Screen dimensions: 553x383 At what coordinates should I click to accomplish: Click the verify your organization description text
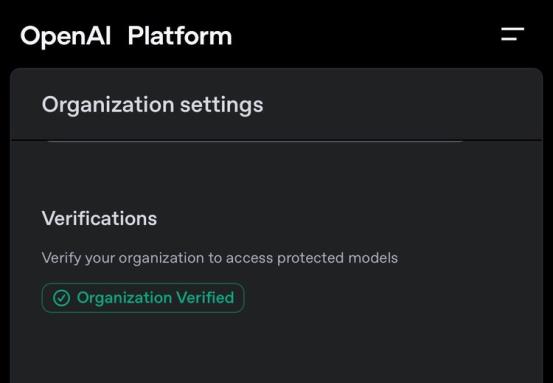[x=220, y=258]
